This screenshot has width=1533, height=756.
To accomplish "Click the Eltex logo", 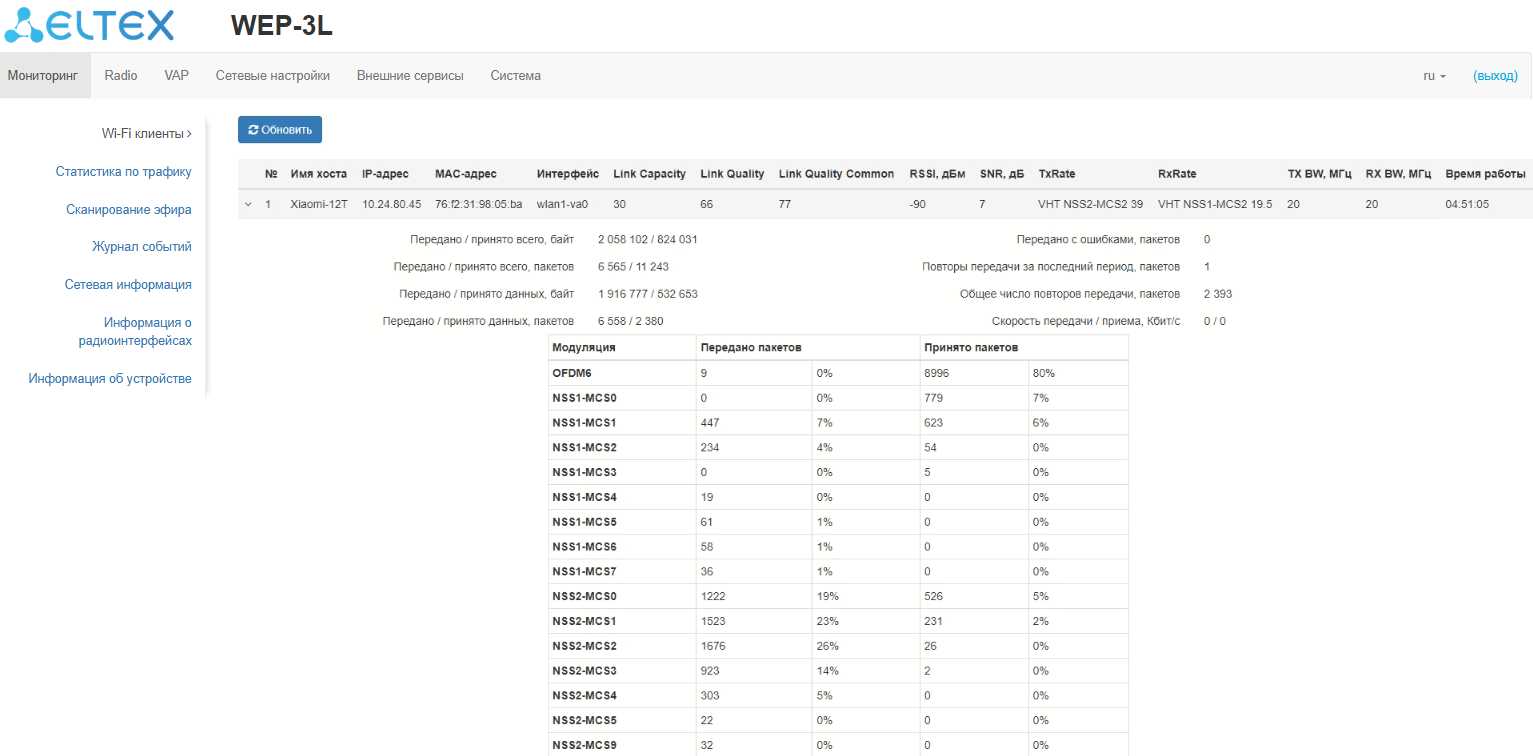I will 89,26.
